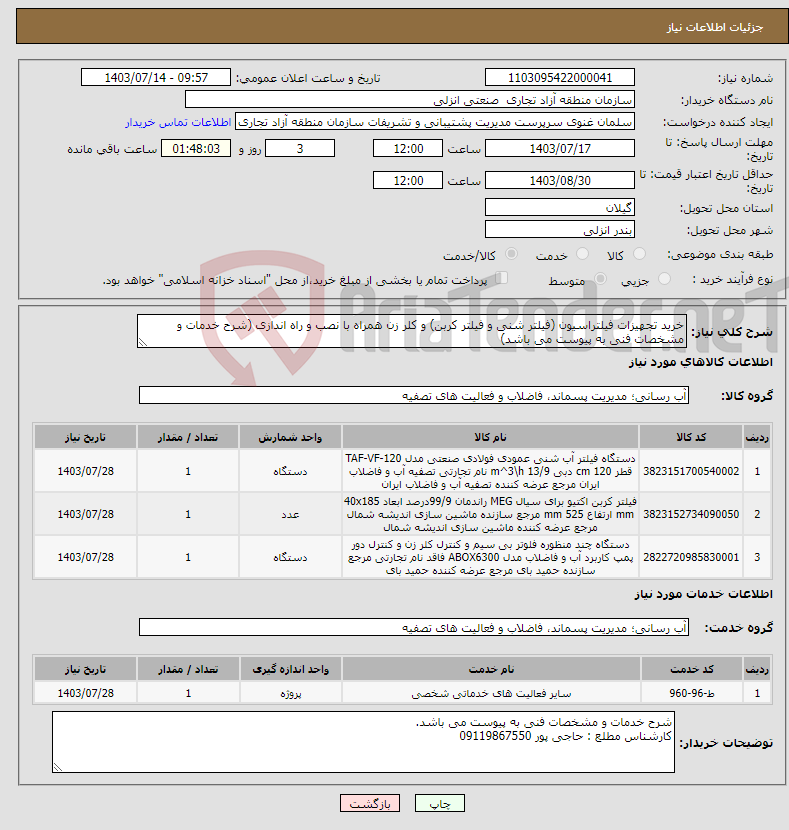Click the ABOX6300 floater device item name
The image size is (789, 830).
click(x=490, y=557)
